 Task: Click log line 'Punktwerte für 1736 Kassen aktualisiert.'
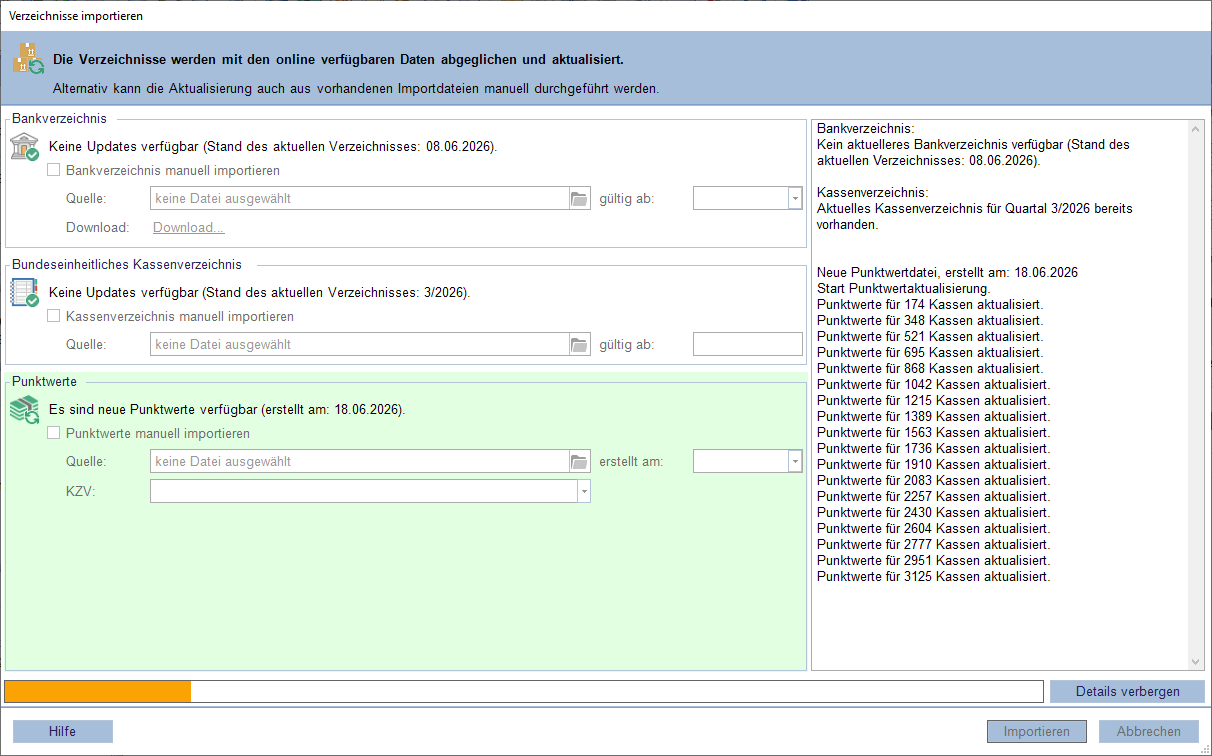coord(934,448)
